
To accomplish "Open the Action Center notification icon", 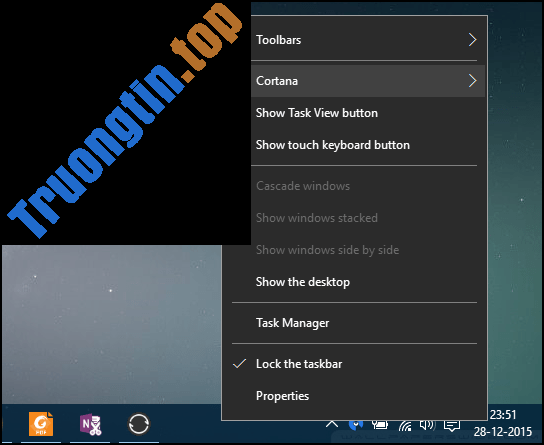I will click(x=452, y=425).
